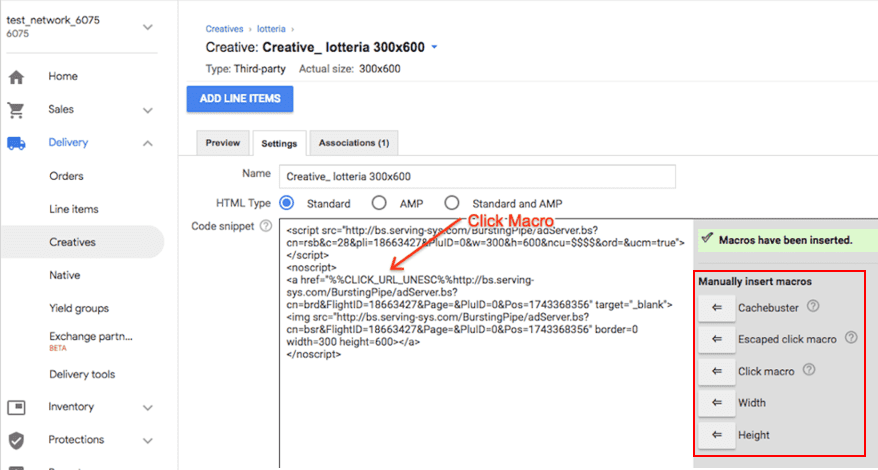The height and width of the screenshot is (470, 878).
Task: Click the Inventory icon in sidebar
Action: (x=16, y=407)
